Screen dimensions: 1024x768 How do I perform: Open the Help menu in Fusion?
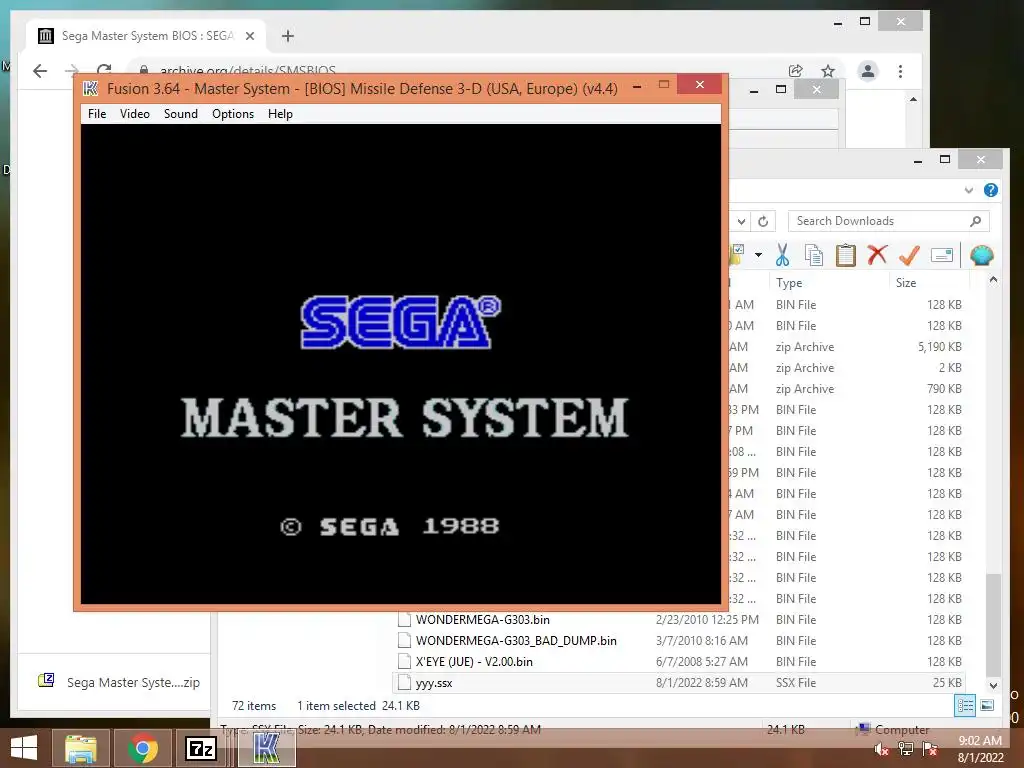(280, 114)
